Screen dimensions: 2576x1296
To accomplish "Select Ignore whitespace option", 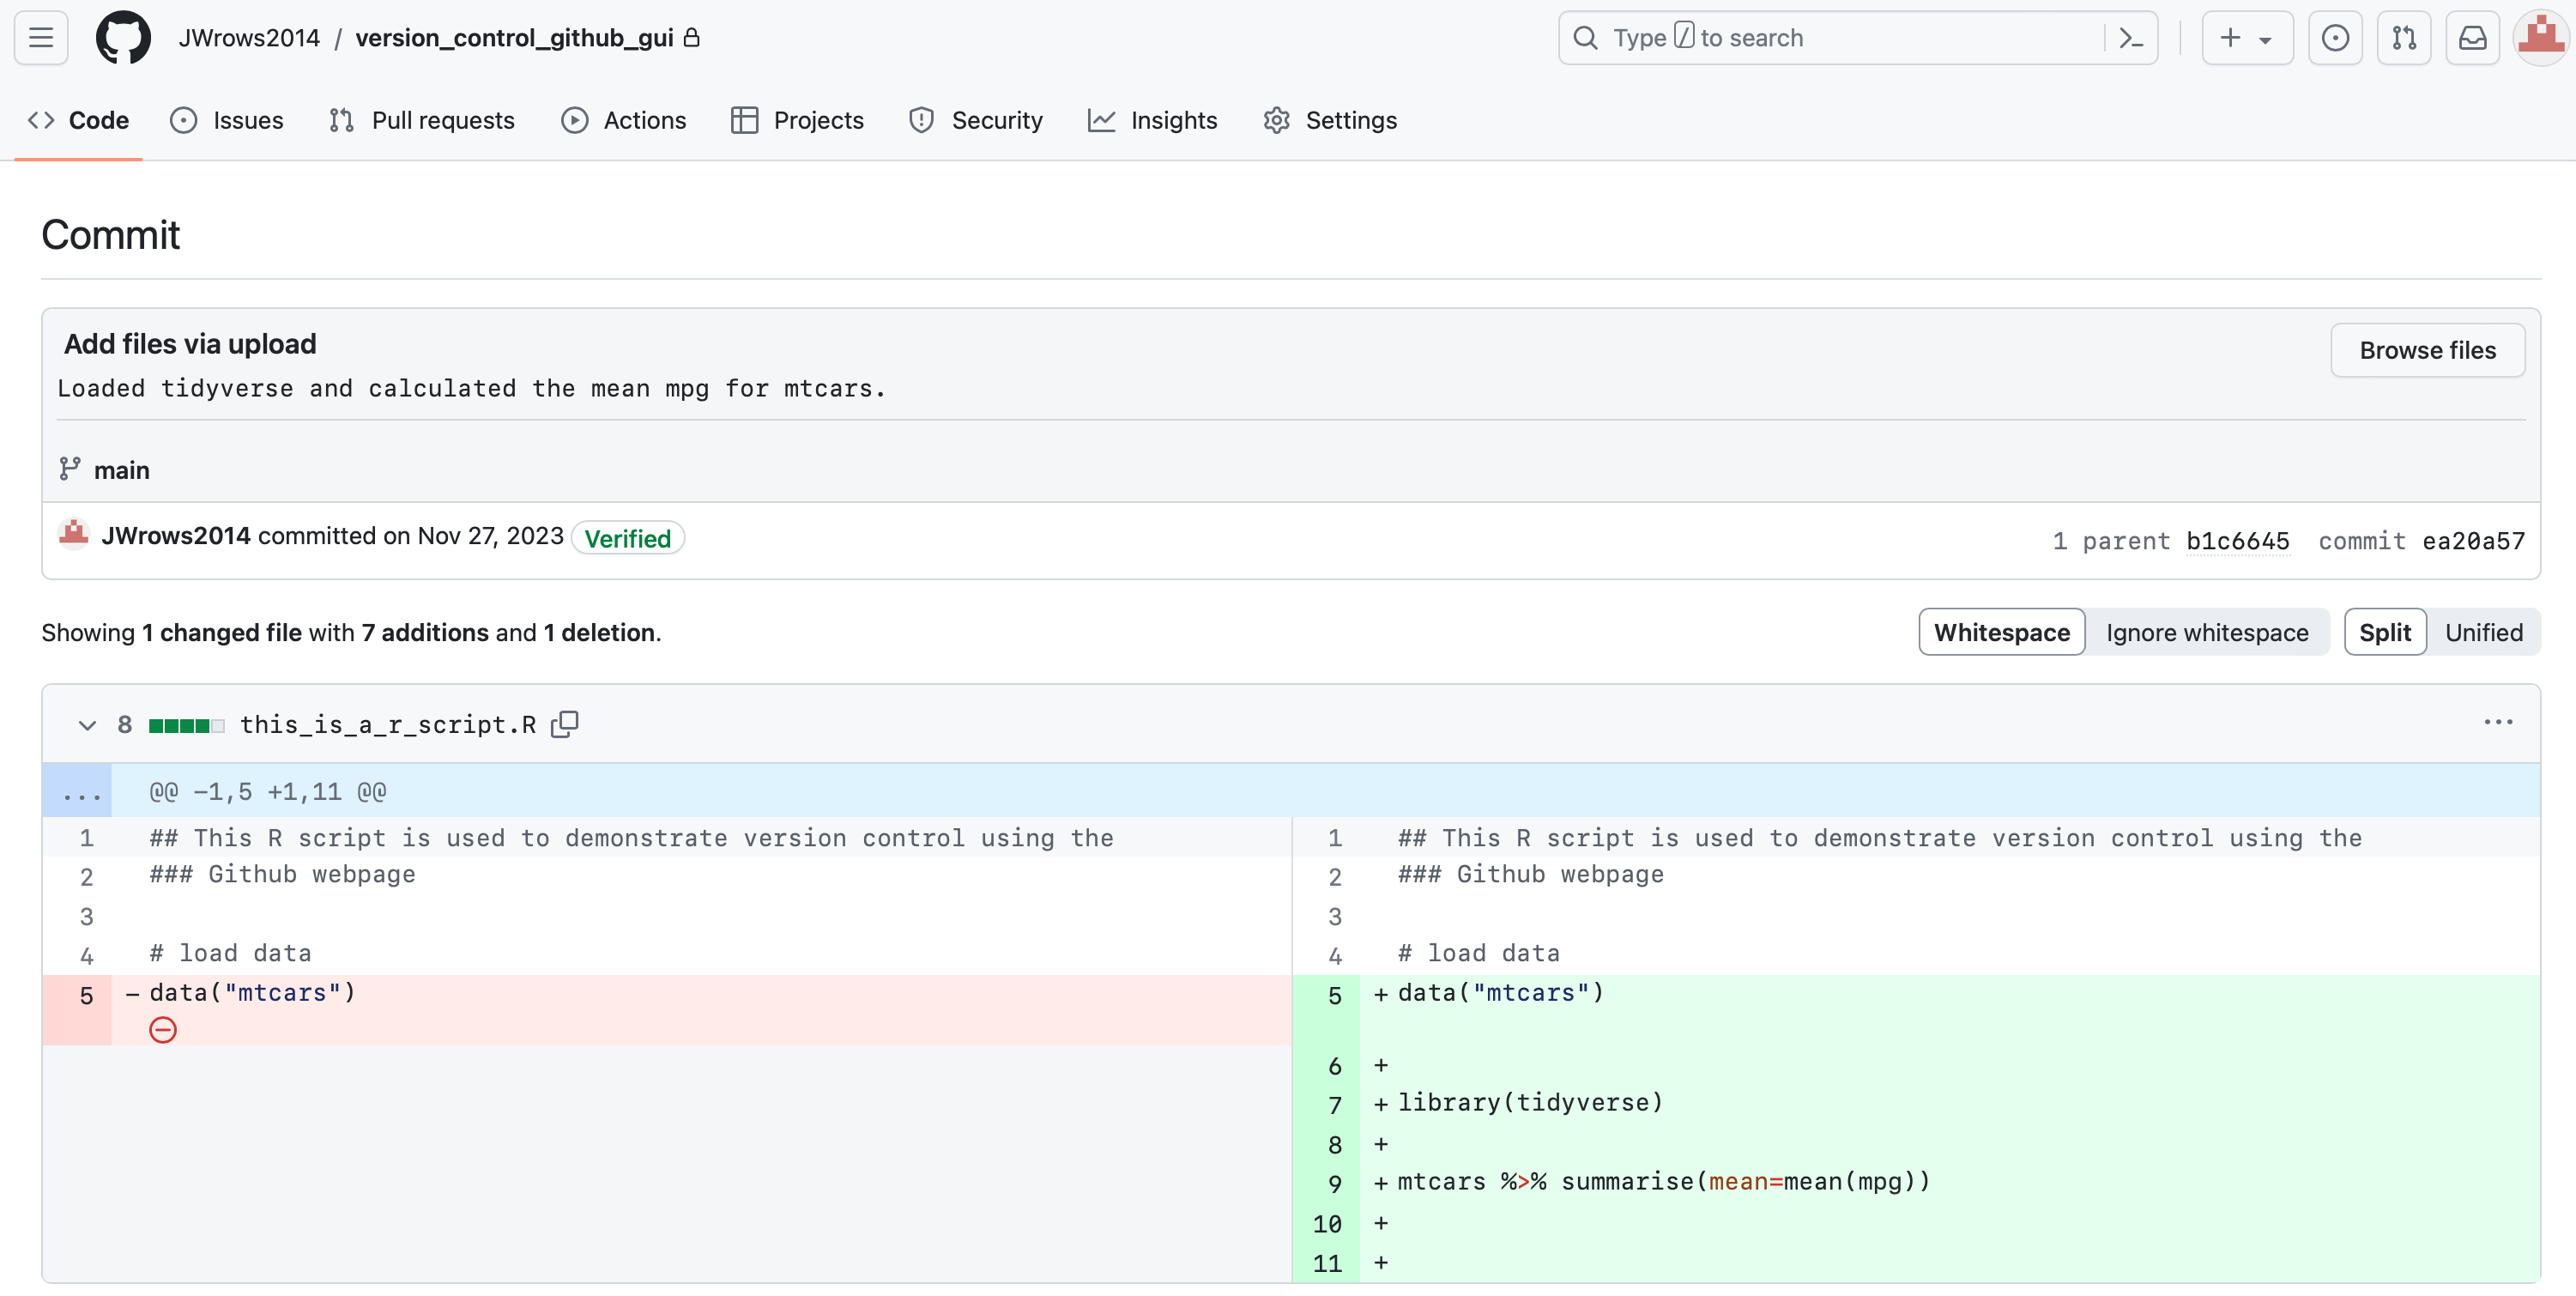I will point(2206,632).
